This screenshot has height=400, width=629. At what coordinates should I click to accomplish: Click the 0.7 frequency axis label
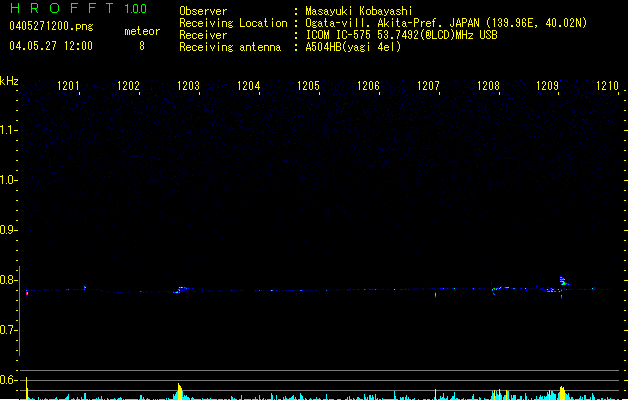8,330
